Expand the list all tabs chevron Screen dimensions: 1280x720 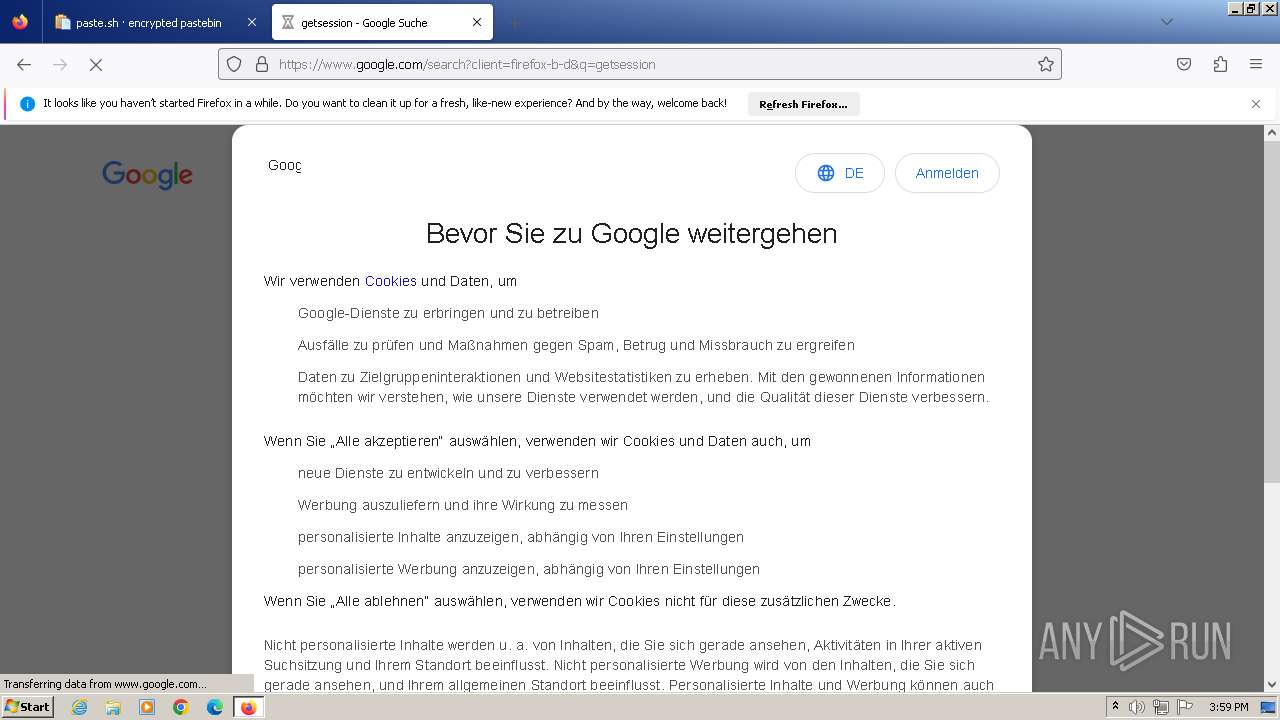[x=1166, y=22]
